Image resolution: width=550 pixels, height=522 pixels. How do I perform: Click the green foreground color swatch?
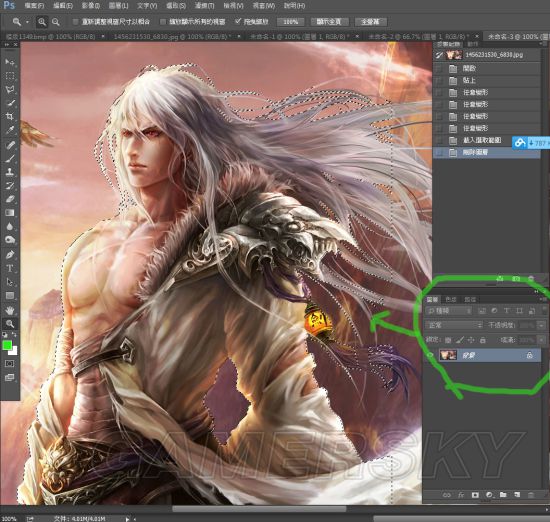coord(7,345)
